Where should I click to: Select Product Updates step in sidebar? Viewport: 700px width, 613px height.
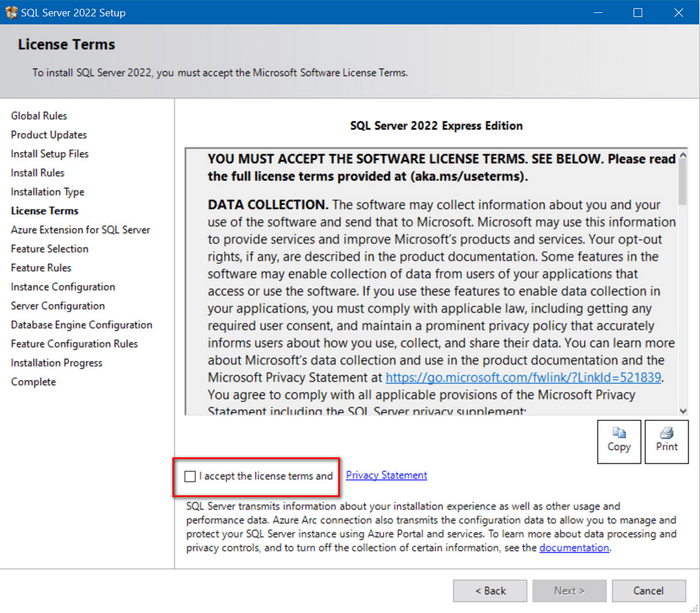pos(49,135)
